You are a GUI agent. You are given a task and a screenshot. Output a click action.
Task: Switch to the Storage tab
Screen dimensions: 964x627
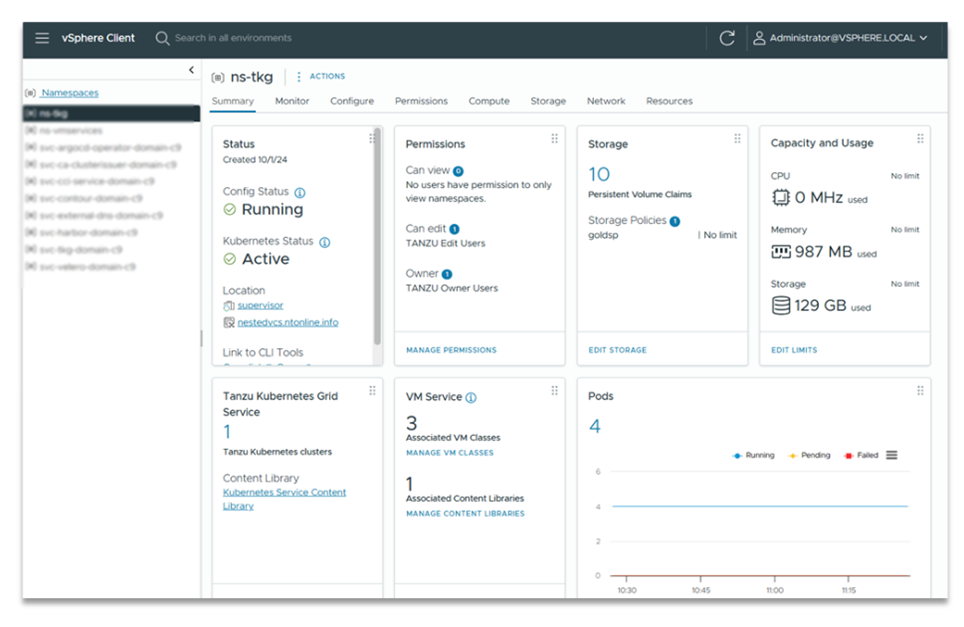pos(548,101)
